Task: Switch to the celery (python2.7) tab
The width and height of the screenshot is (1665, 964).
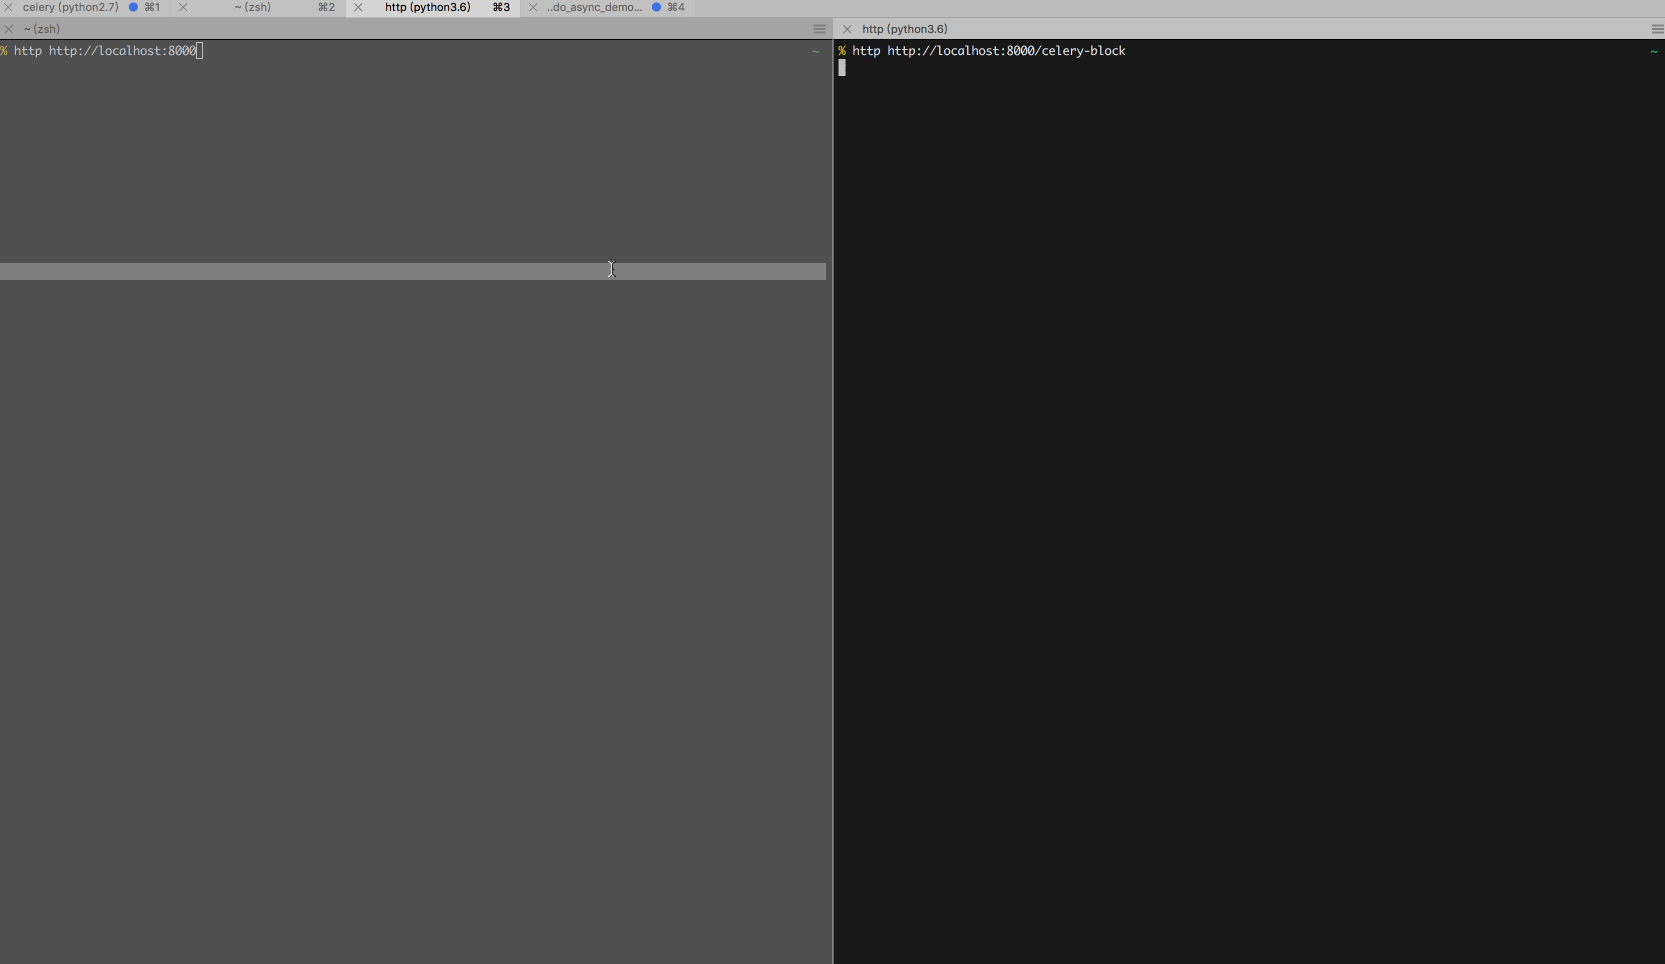Action: [x=70, y=7]
